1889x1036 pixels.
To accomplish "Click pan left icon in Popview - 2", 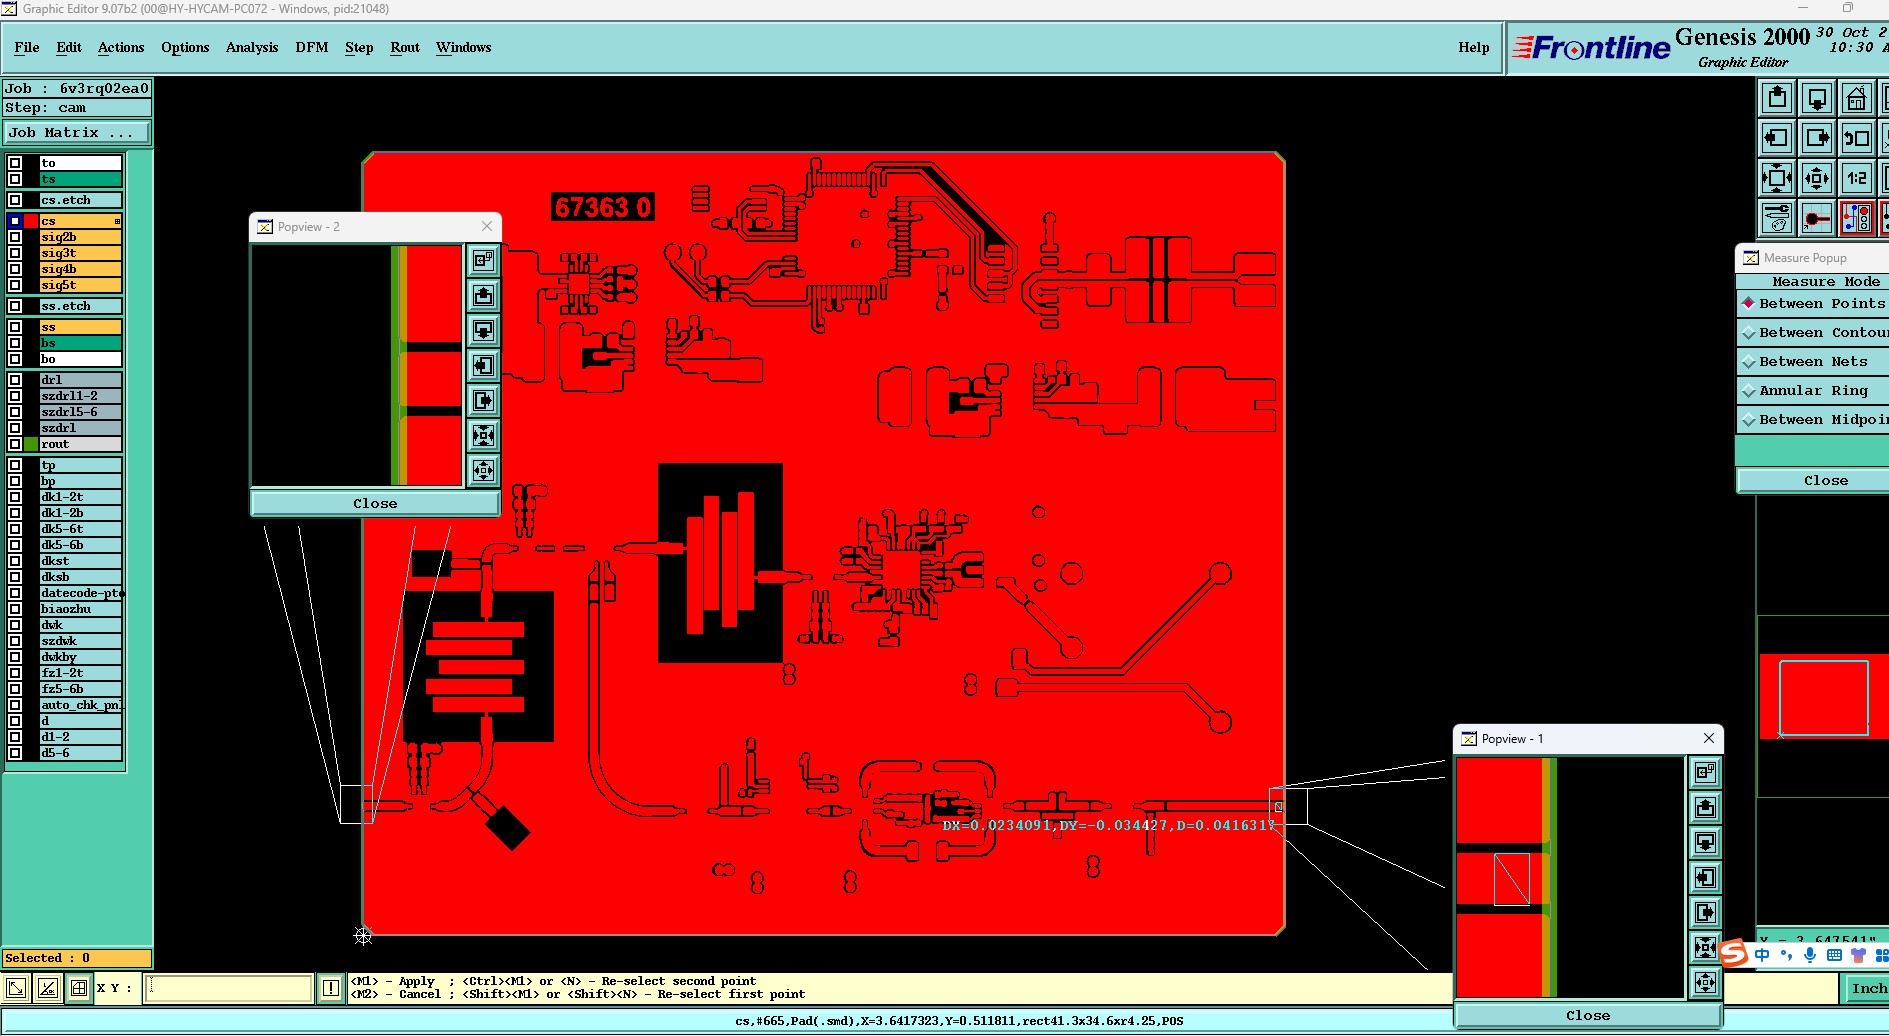I will pos(484,365).
